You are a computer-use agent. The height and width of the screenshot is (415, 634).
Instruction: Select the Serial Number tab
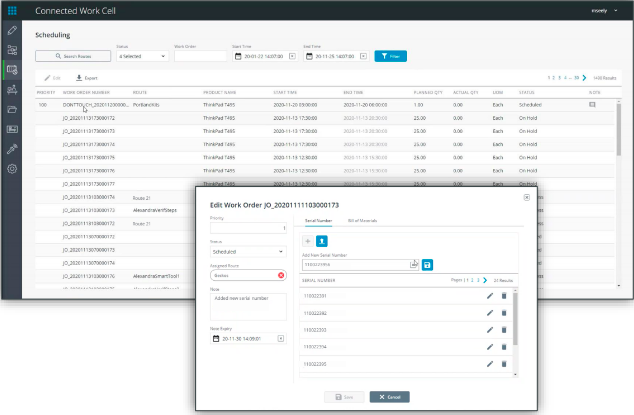(x=319, y=219)
